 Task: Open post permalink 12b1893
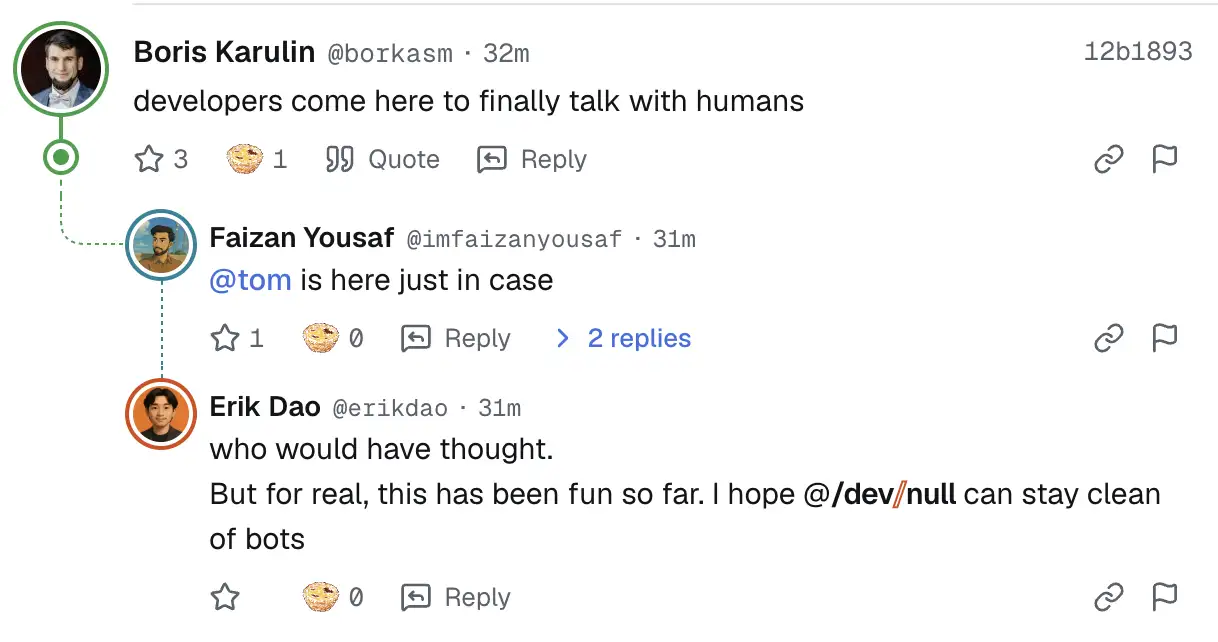pyautogui.click(x=1138, y=52)
